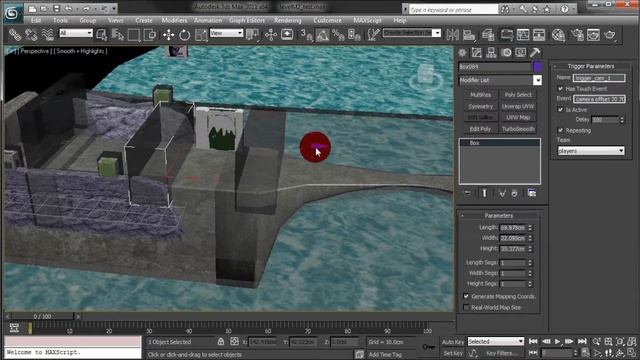The image size is (640, 360).
Task: Open the Team dropdown showing players
Action: (x=591, y=151)
